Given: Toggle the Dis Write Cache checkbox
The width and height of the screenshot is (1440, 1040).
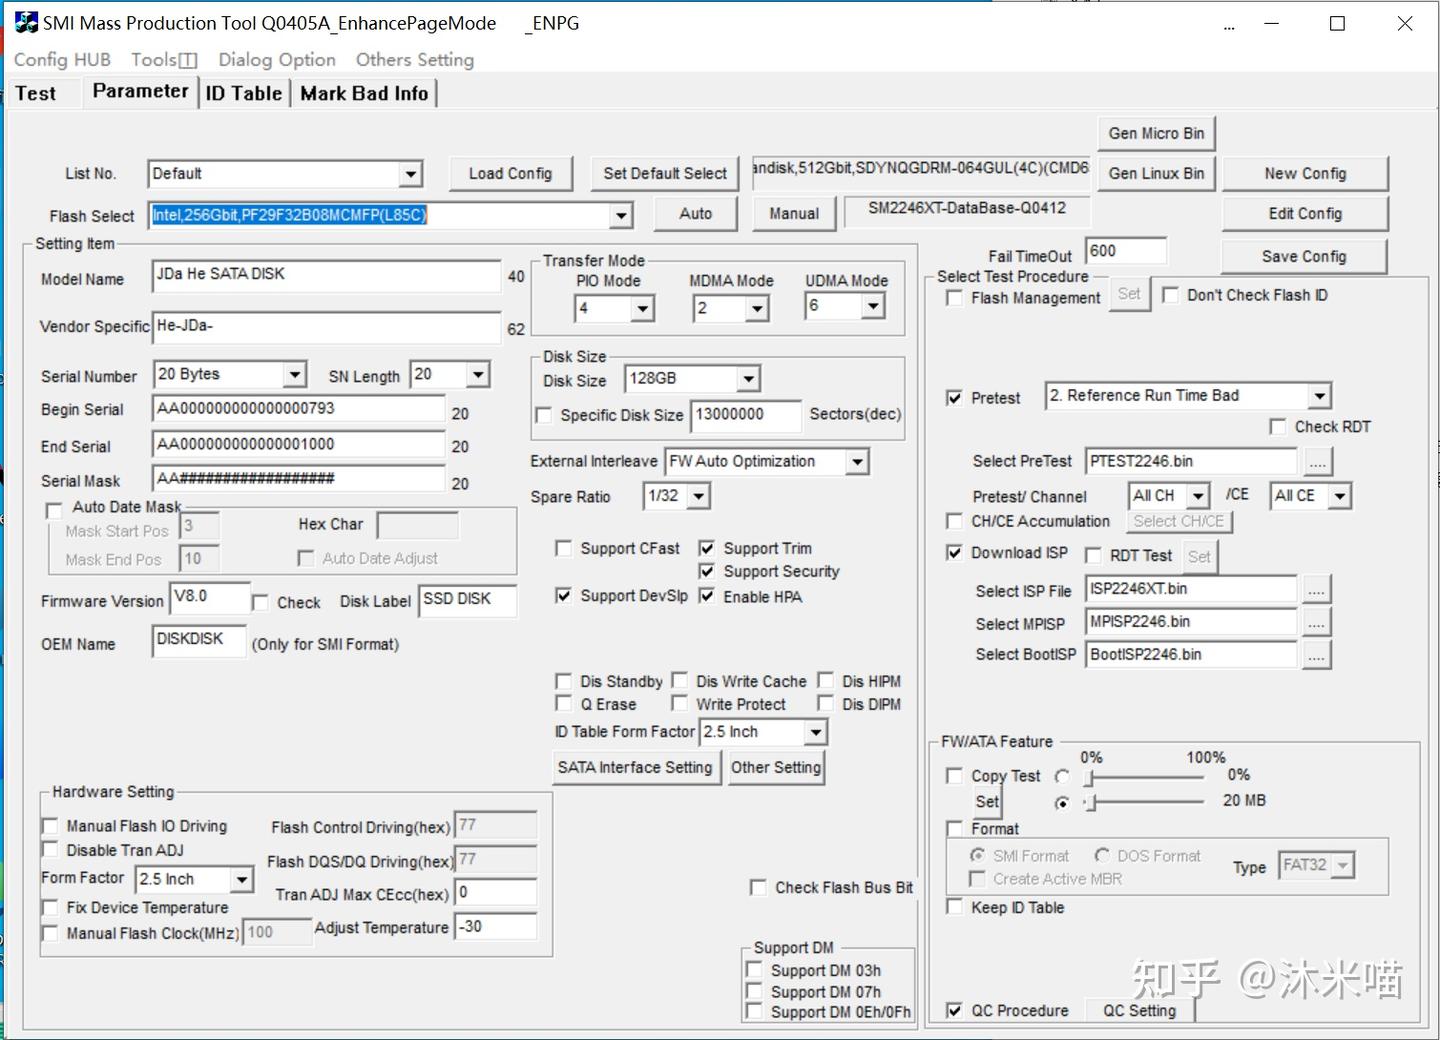Looking at the screenshot, I should coord(680,681).
